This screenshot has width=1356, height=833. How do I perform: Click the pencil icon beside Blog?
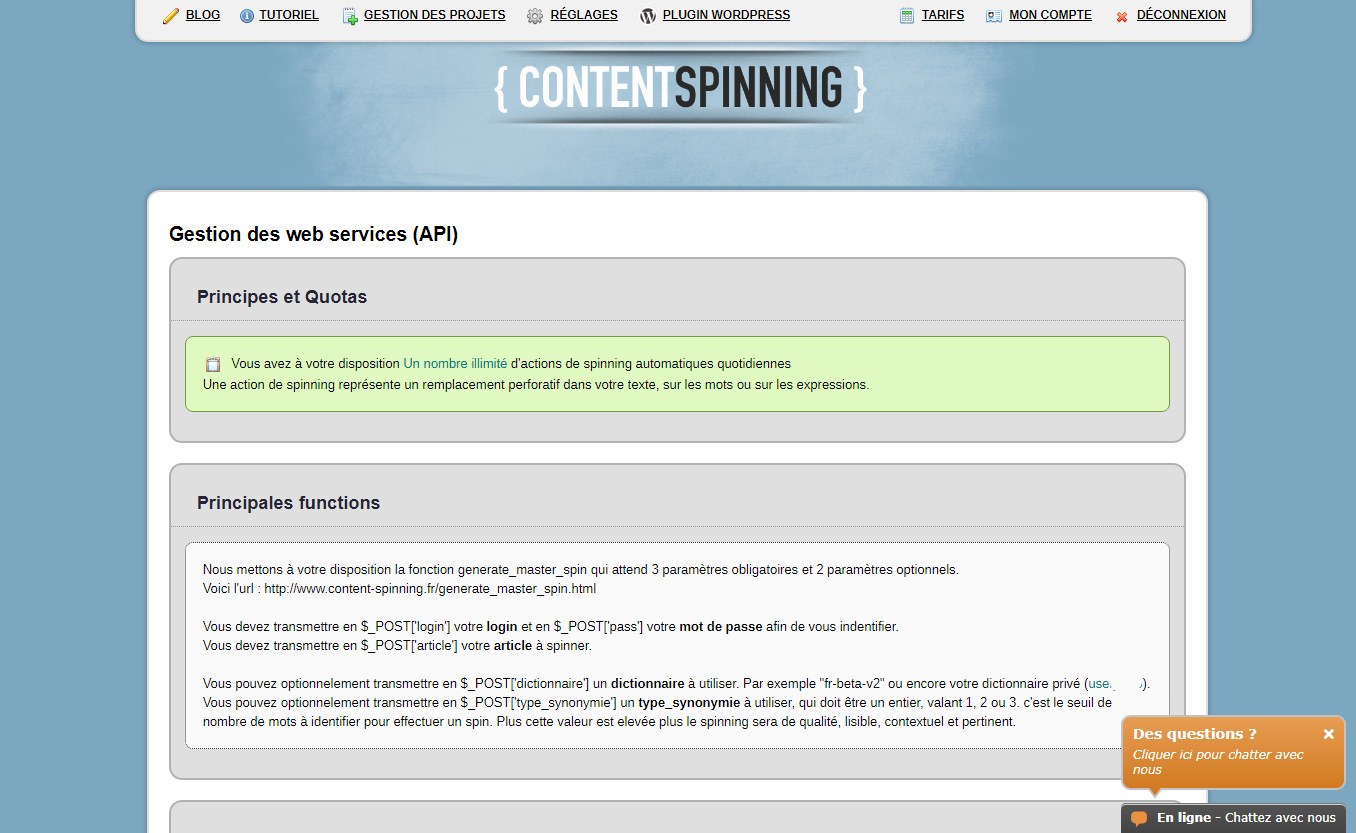pos(171,16)
